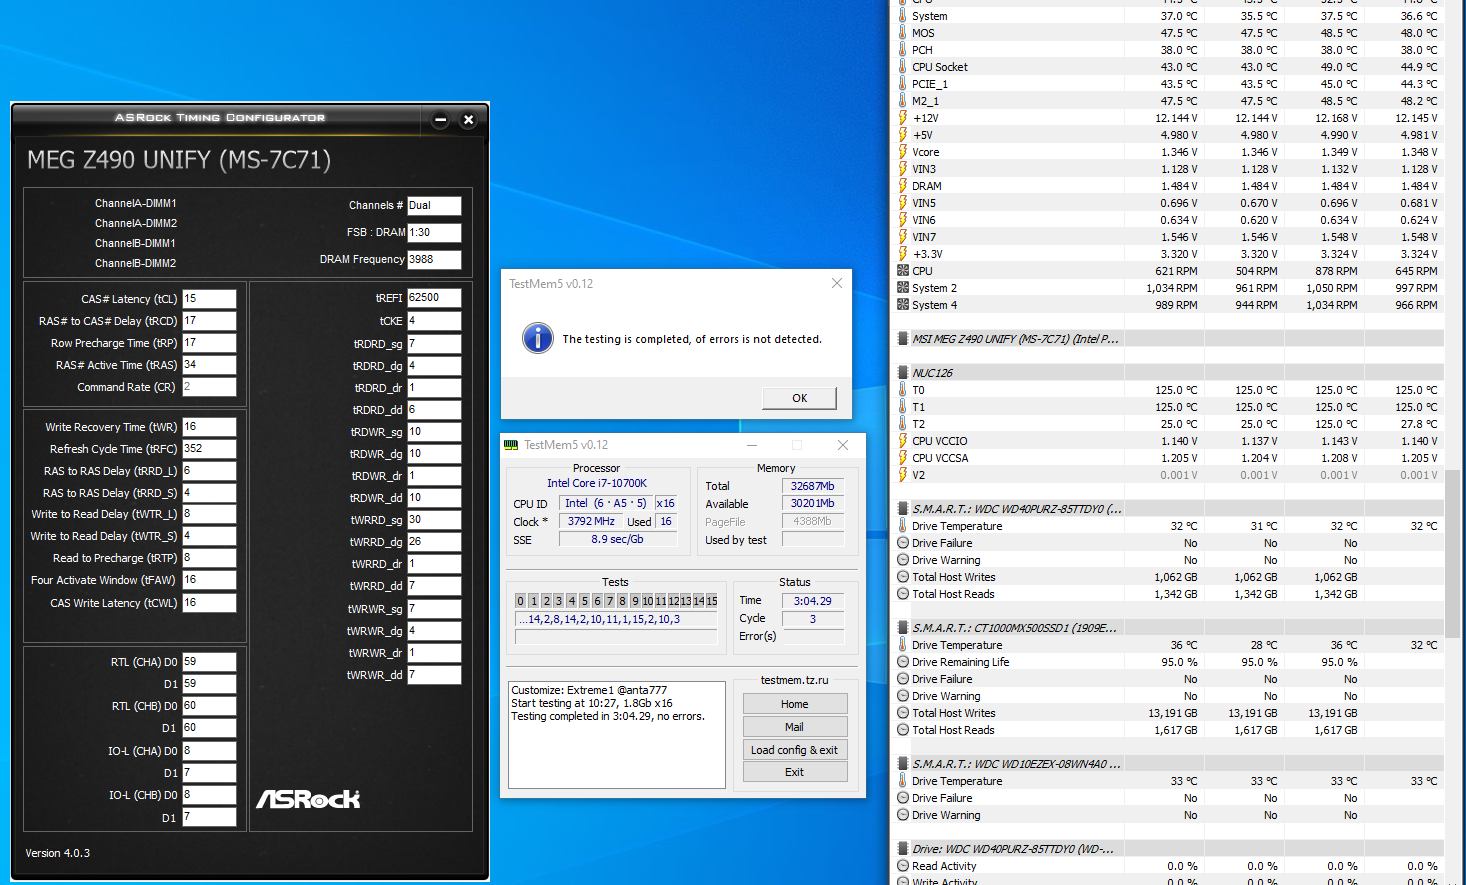The width and height of the screenshot is (1466, 885).
Task: Click the Total memory value 32687Mb
Action: pos(813,486)
